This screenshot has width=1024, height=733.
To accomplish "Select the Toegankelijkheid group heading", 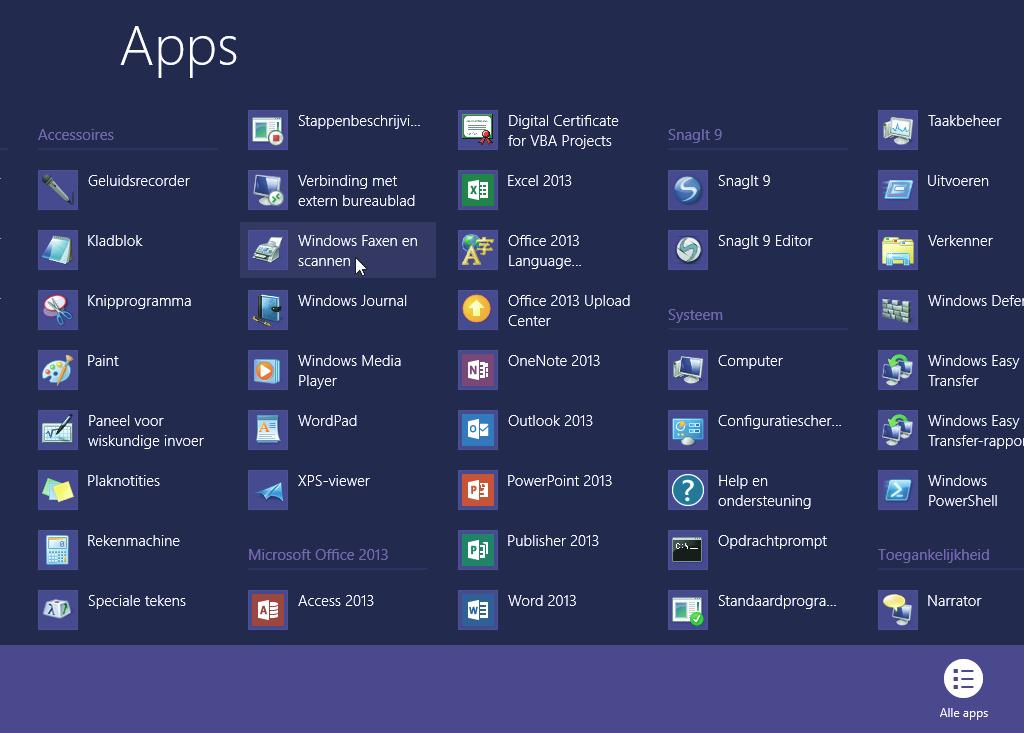I will coord(933,555).
